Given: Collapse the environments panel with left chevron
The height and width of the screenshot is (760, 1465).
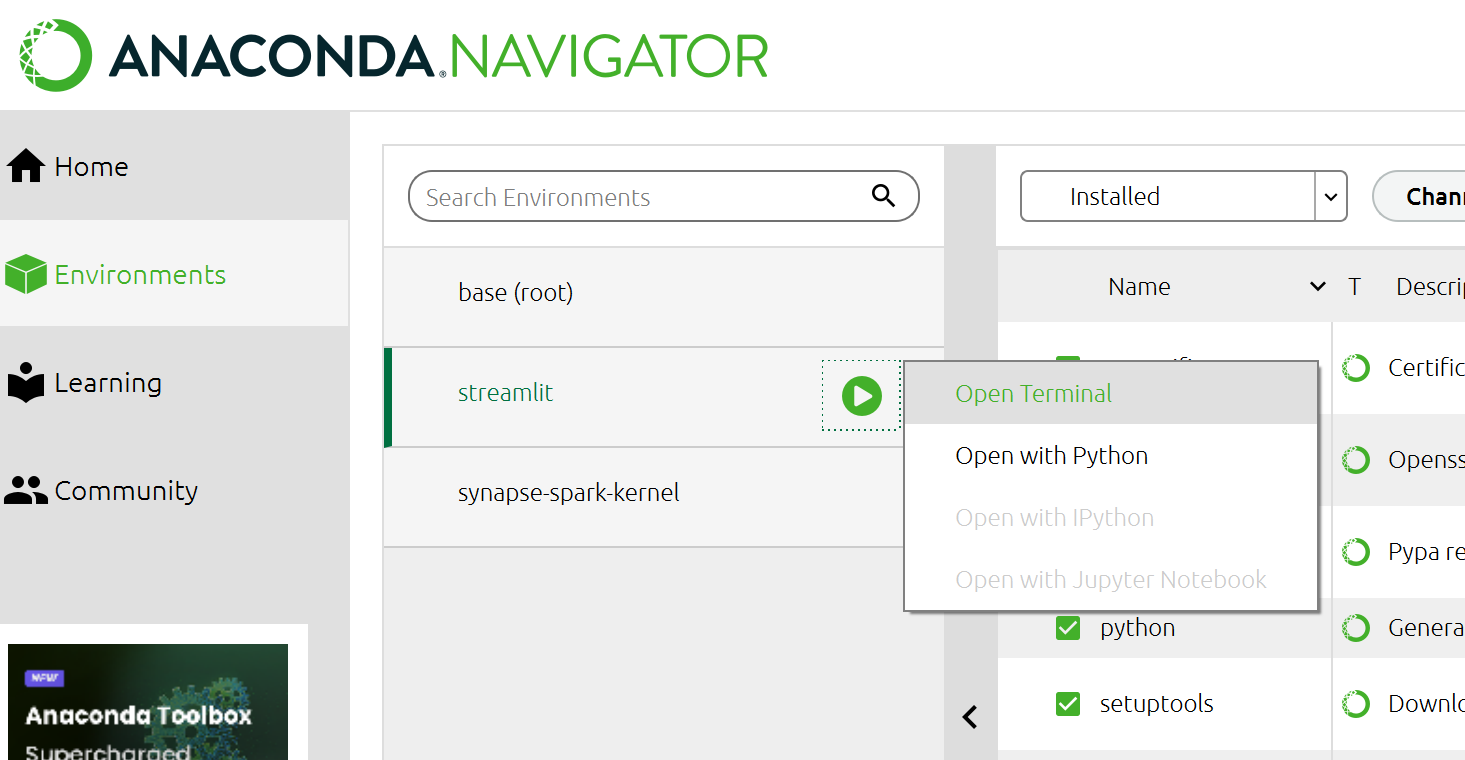Looking at the screenshot, I should (969, 717).
